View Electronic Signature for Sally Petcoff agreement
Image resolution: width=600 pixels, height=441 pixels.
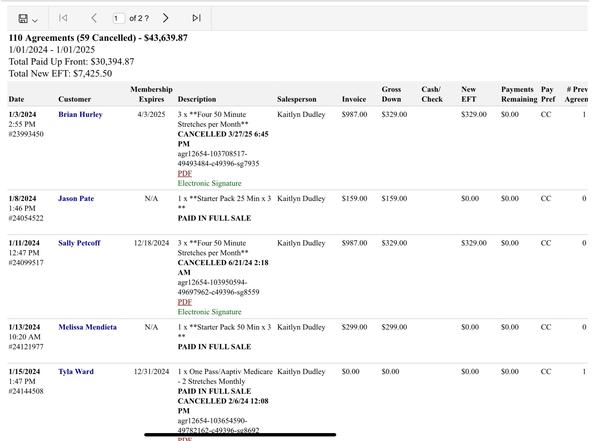coord(209,312)
